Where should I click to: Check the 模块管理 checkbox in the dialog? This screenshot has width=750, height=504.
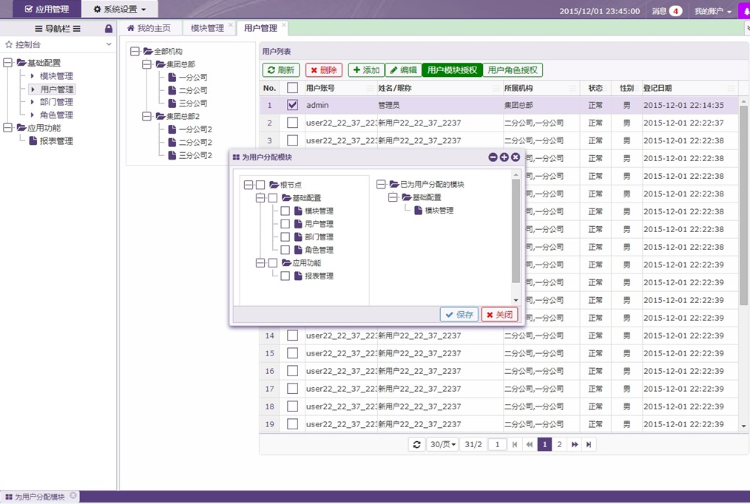click(x=285, y=211)
